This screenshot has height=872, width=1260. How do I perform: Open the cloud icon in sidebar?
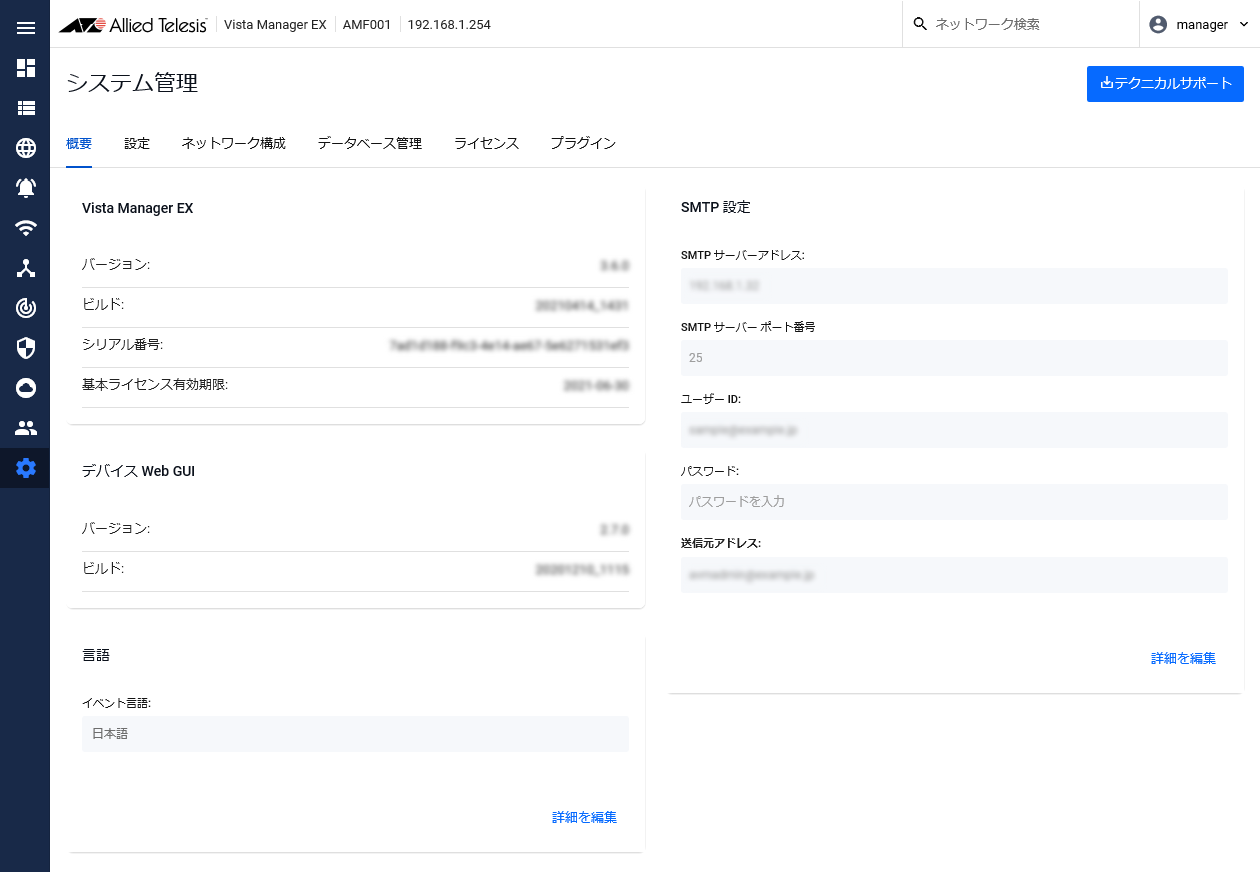(26, 388)
